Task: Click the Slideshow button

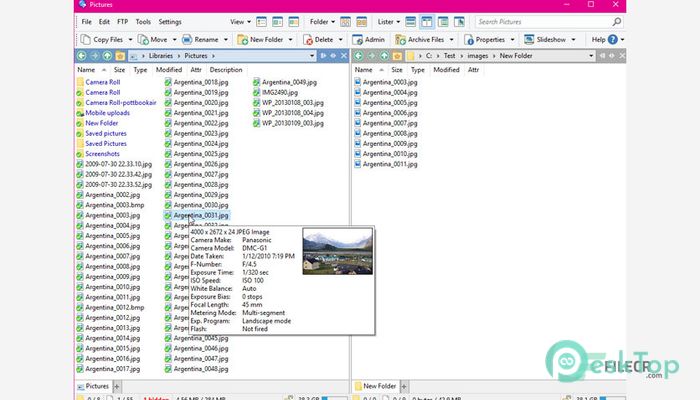Action: [545, 39]
